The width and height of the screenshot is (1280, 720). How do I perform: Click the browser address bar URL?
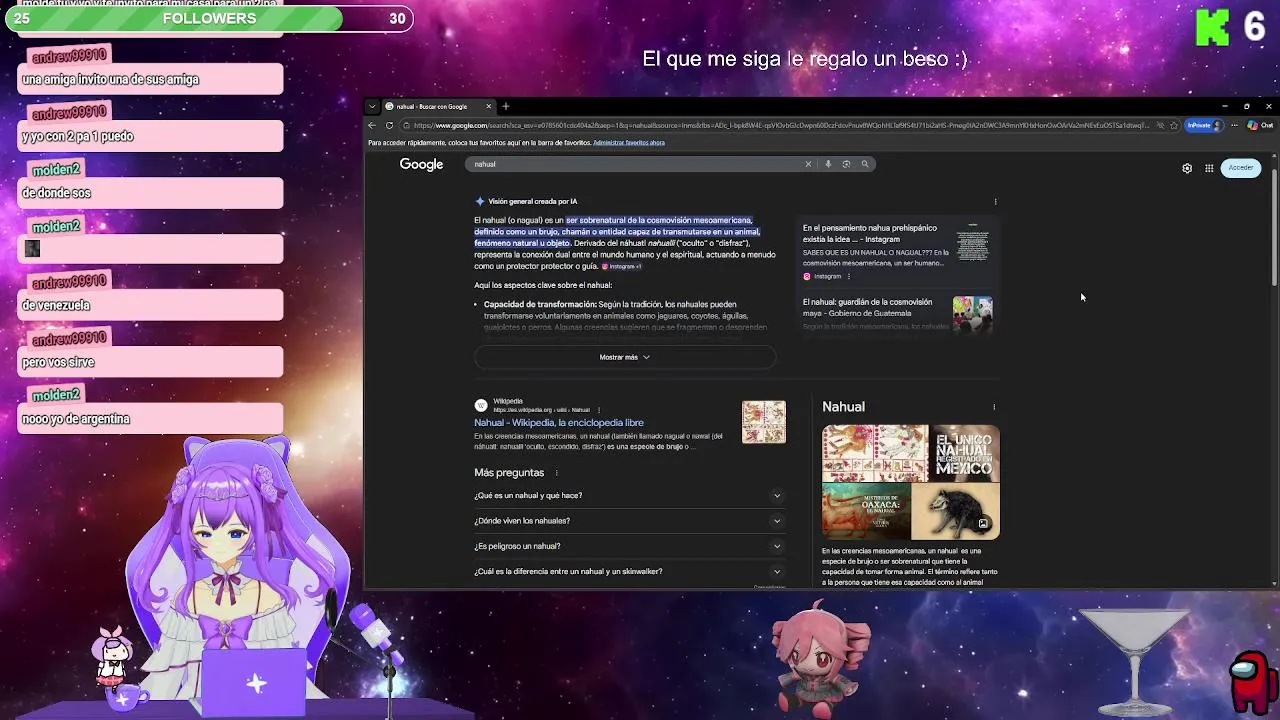(x=780, y=126)
